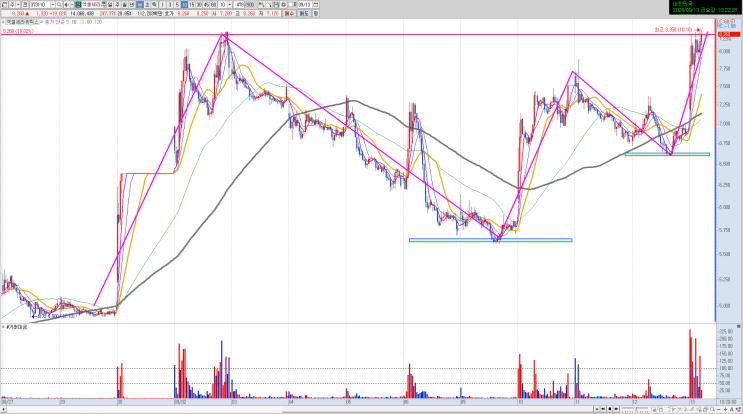Image resolution: width=743 pixels, height=414 pixels.
Task: Select the weekly (주) chart period button
Action: tap(117, 4)
